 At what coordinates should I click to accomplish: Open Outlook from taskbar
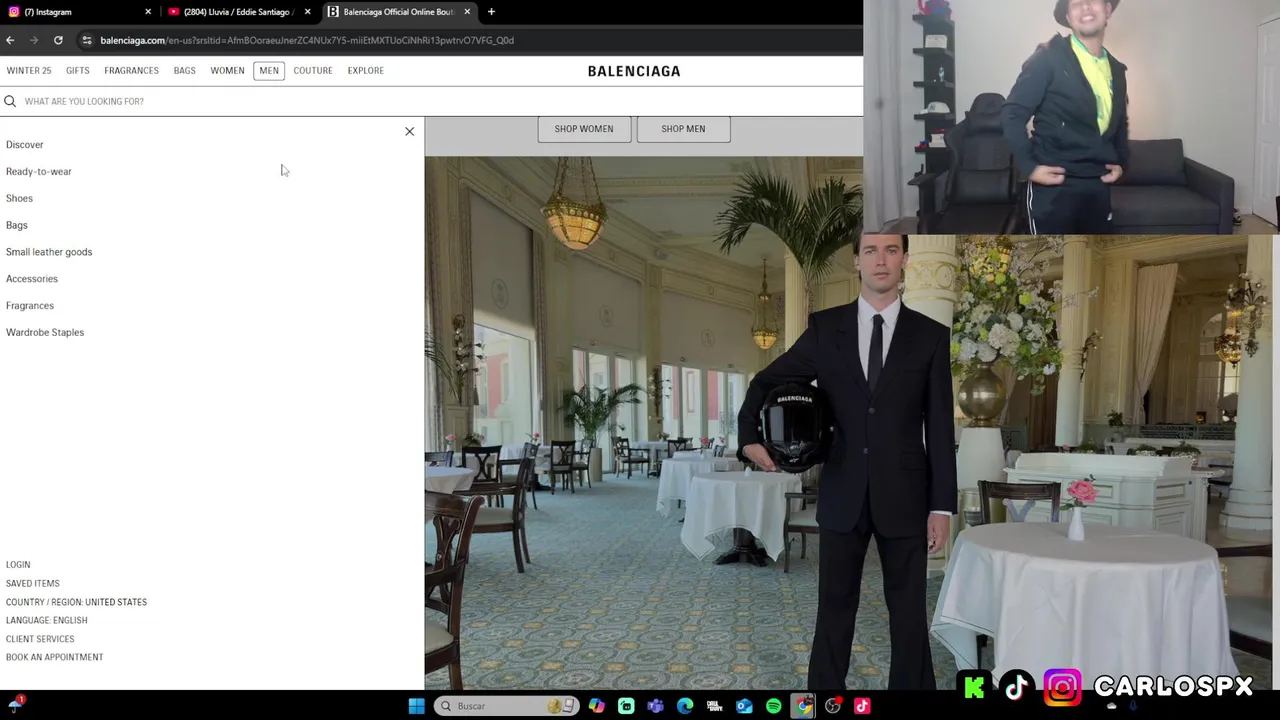point(744,706)
